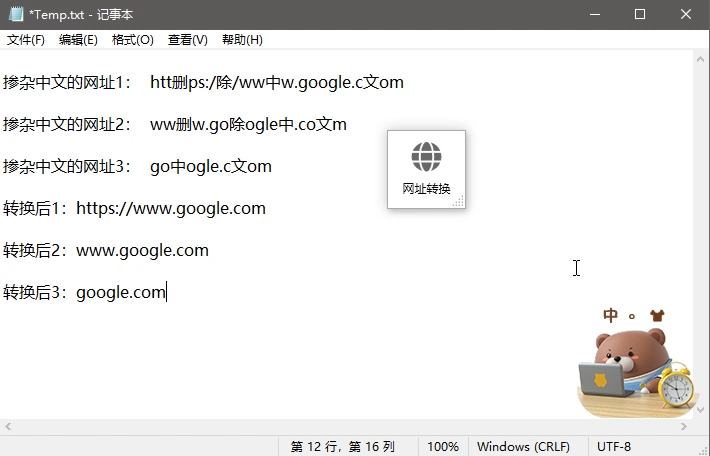Click the resize grip of 网址转换 panel
The width and height of the screenshot is (710, 456).
coord(459,202)
